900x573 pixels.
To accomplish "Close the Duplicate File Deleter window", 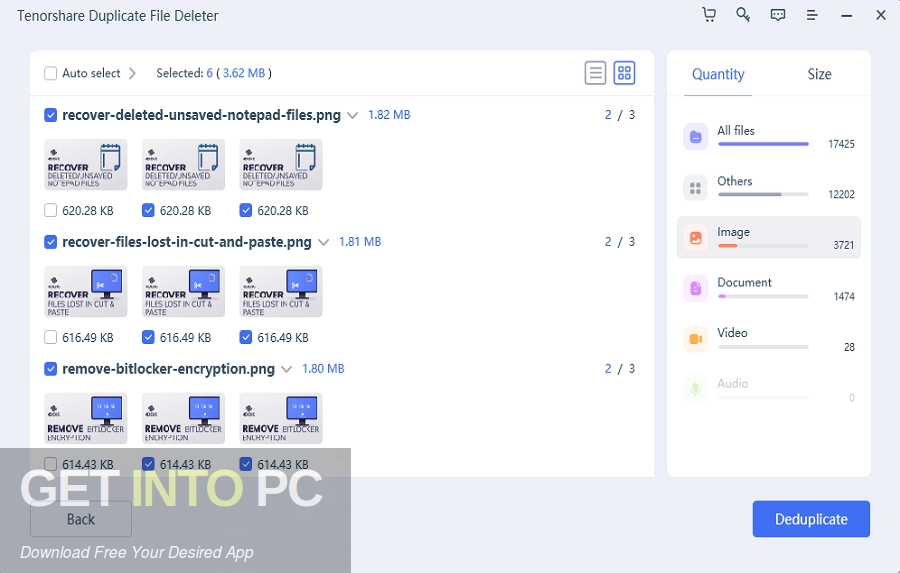I will tap(881, 15).
